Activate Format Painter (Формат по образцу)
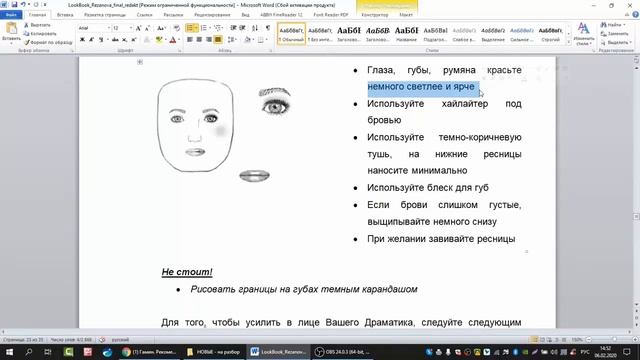 [48, 42]
